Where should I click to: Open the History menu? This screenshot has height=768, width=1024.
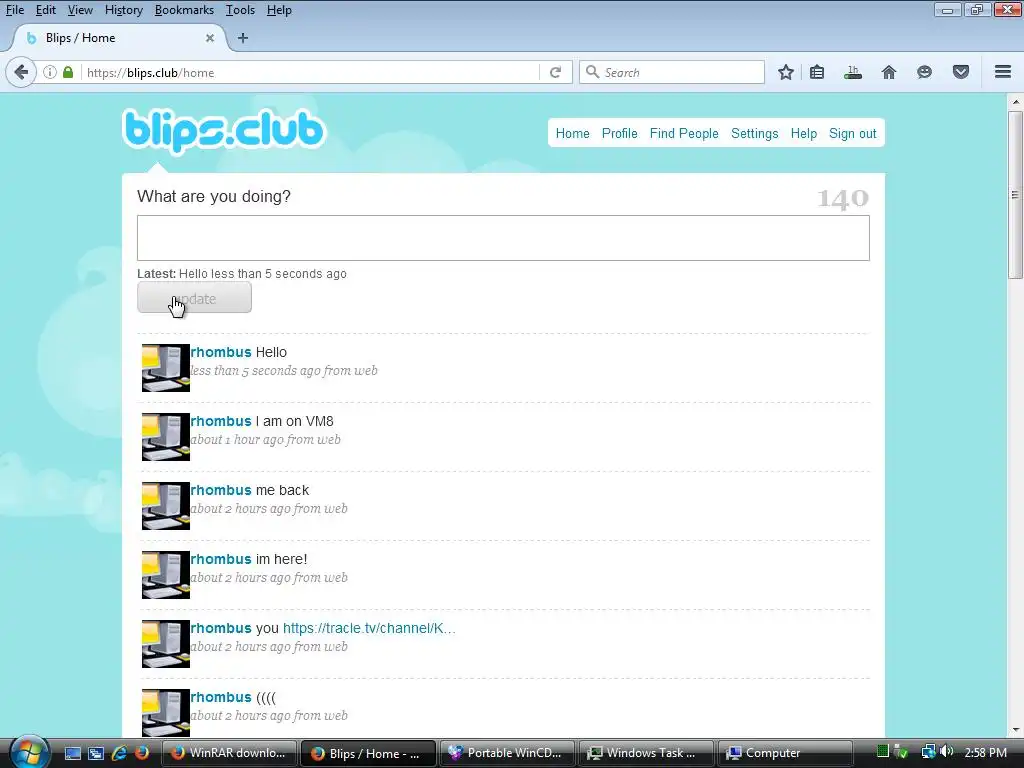pos(123,10)
